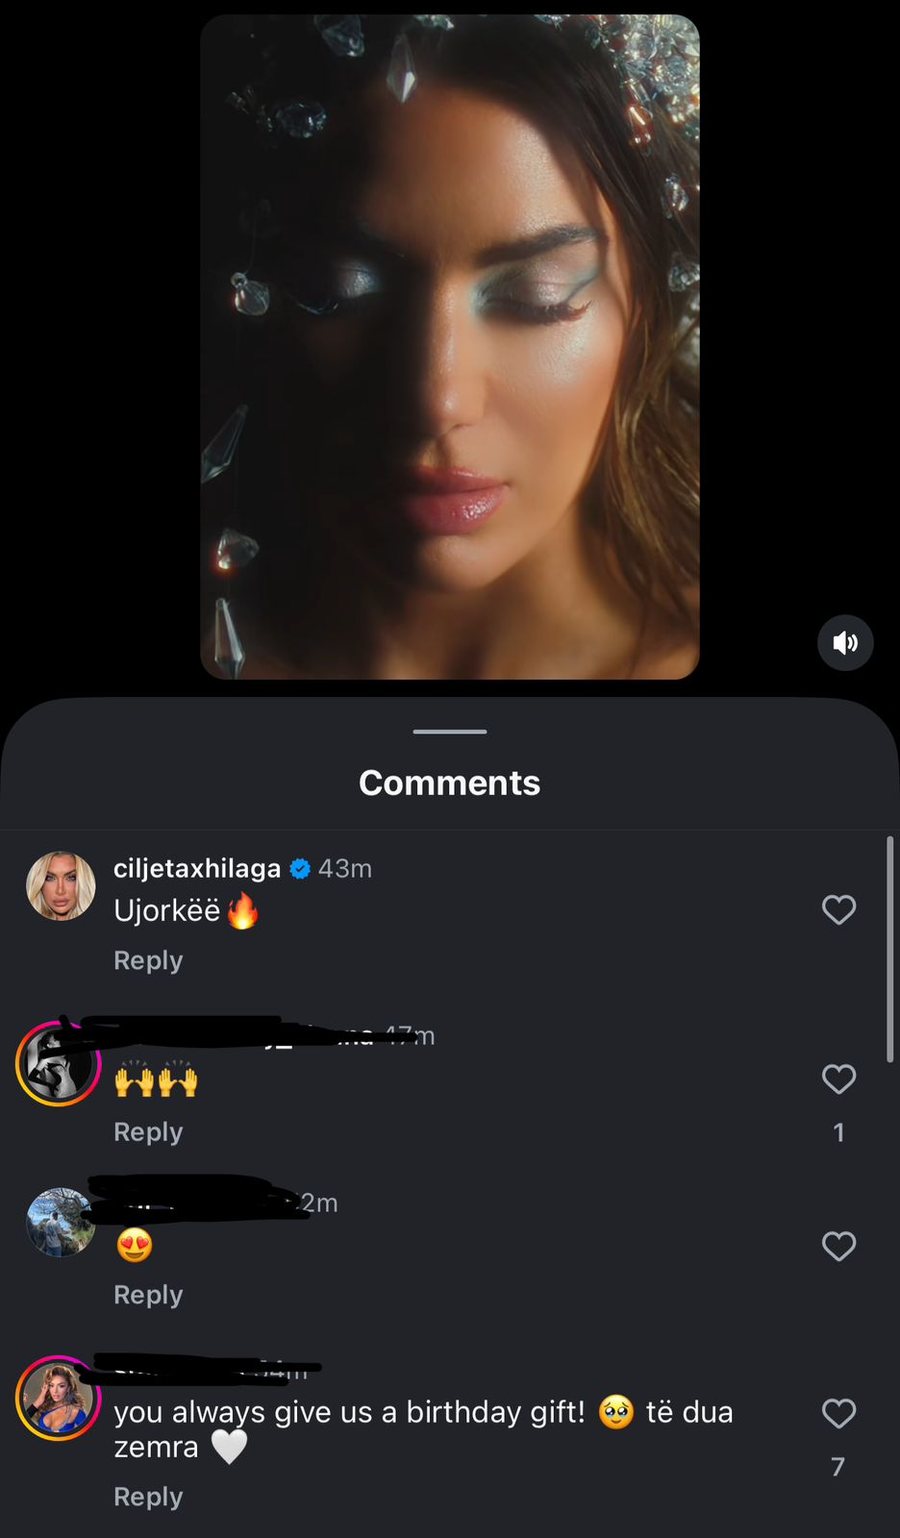Reply to the Ujorkëë comment
Screen dimensions: 900x1538
coord(148,960)
